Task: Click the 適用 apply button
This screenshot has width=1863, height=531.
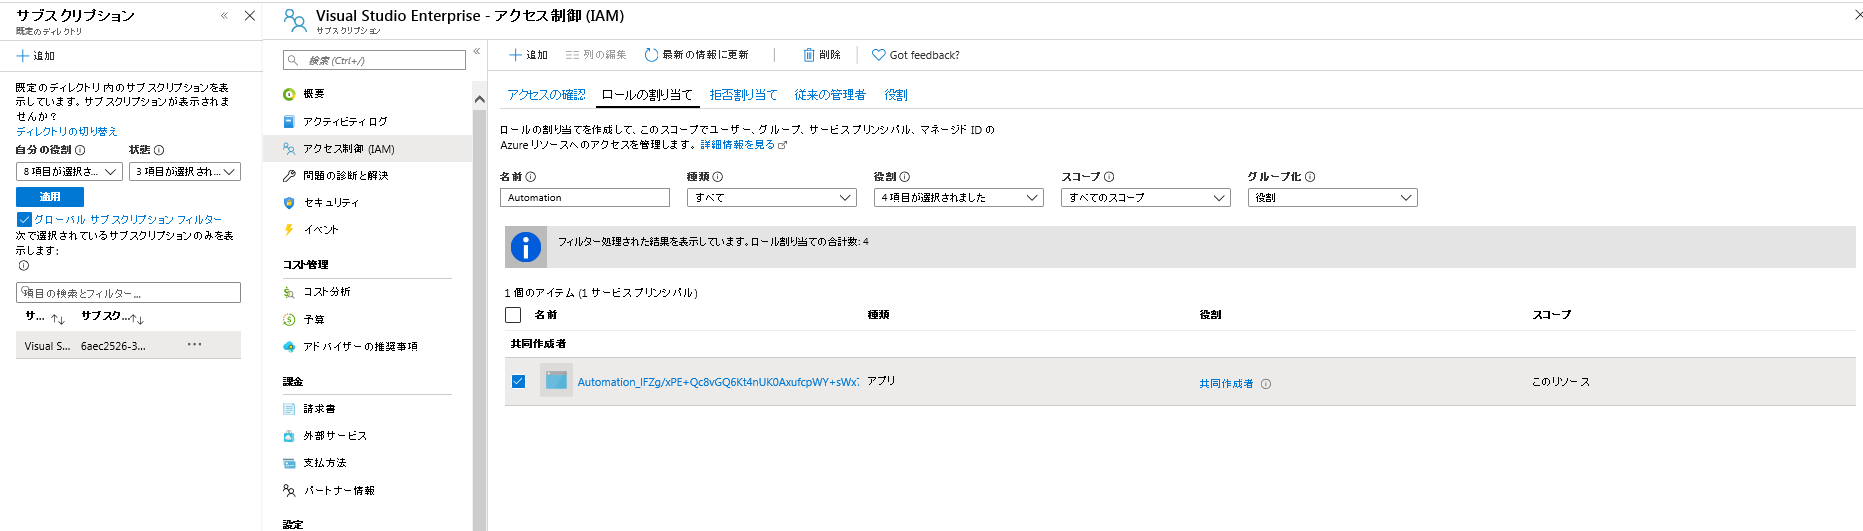Action: coord(50,197)
